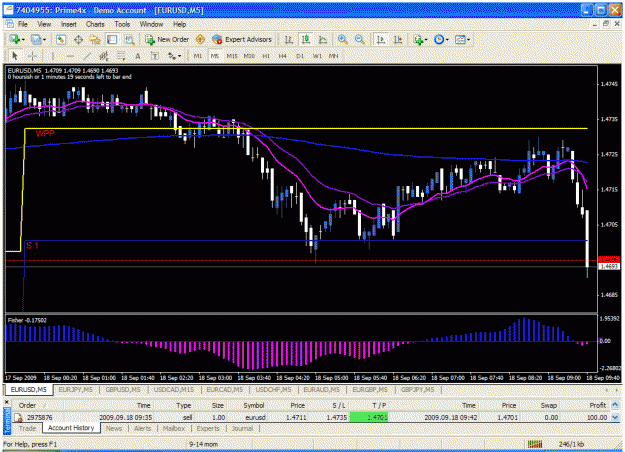Click the connection status bars indicator
The height and width of the screenshot is (452, 625).
535,444
